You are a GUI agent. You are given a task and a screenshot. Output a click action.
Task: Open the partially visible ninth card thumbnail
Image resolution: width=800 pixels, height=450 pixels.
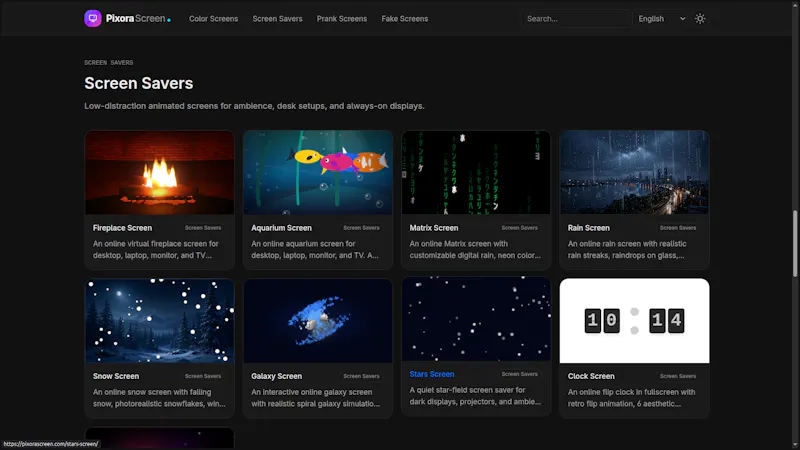tap(160, 438)
